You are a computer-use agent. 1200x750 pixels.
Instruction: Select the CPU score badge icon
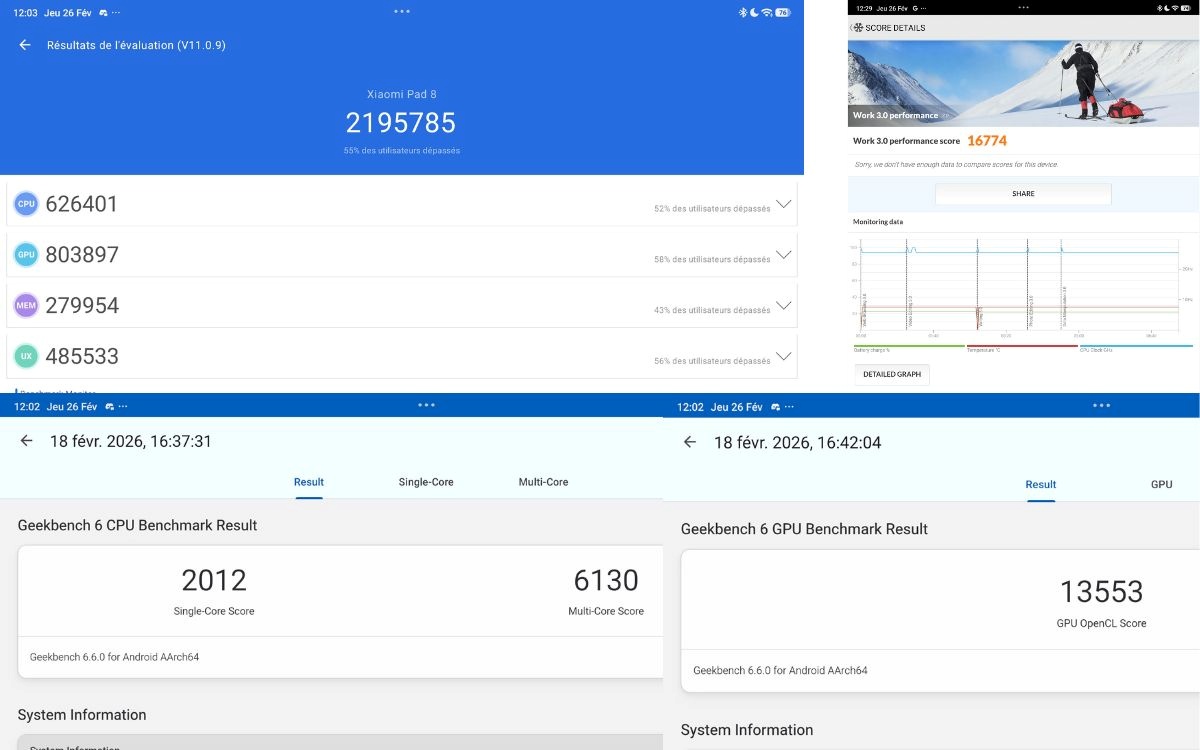25,203
